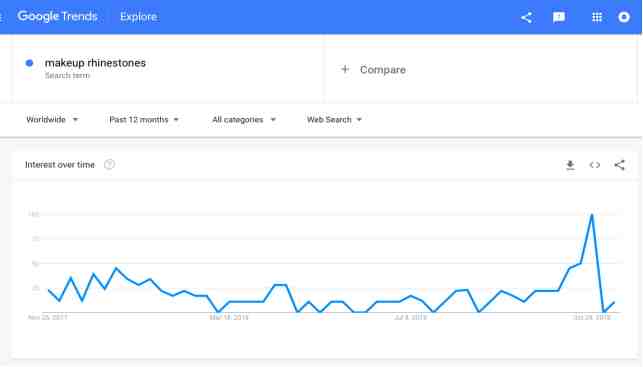Expand the Worldwide region dropdown

point(52,120)
